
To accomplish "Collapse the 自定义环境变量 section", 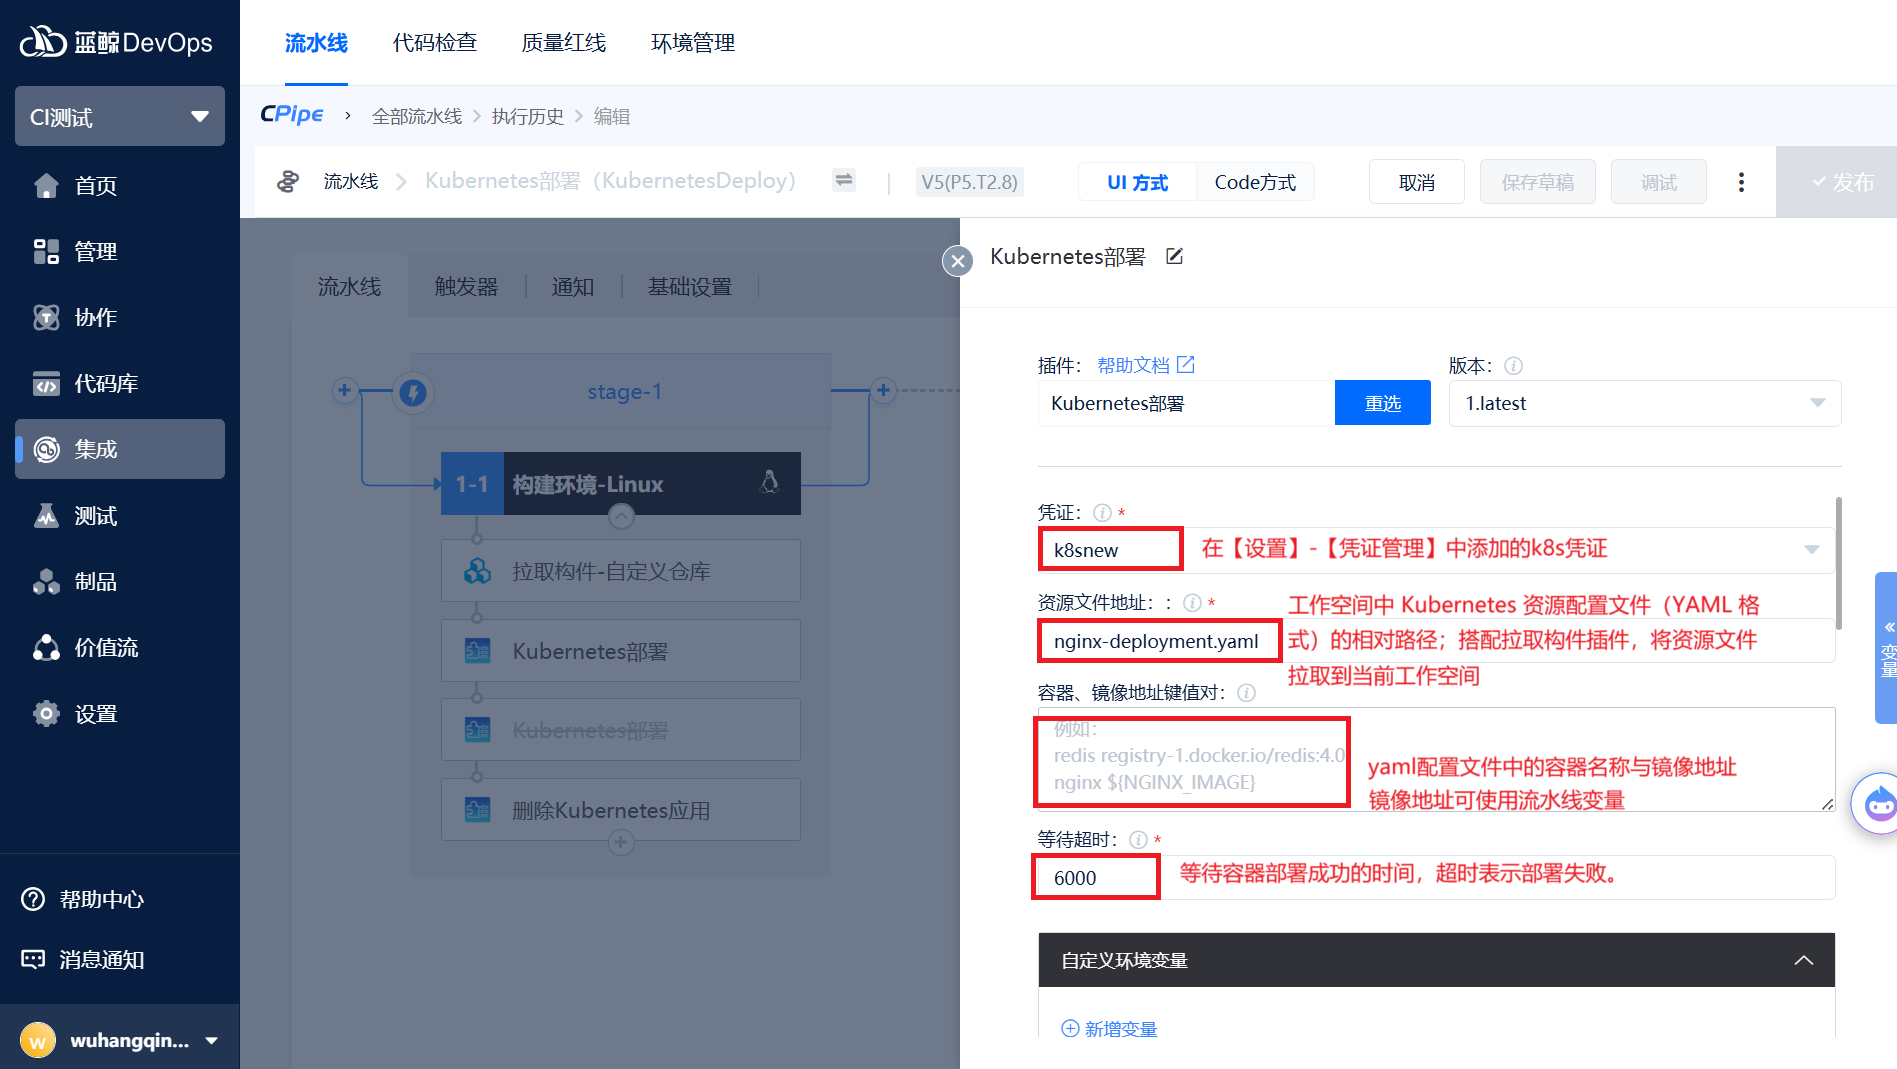I will click(x=1803, y=960).
